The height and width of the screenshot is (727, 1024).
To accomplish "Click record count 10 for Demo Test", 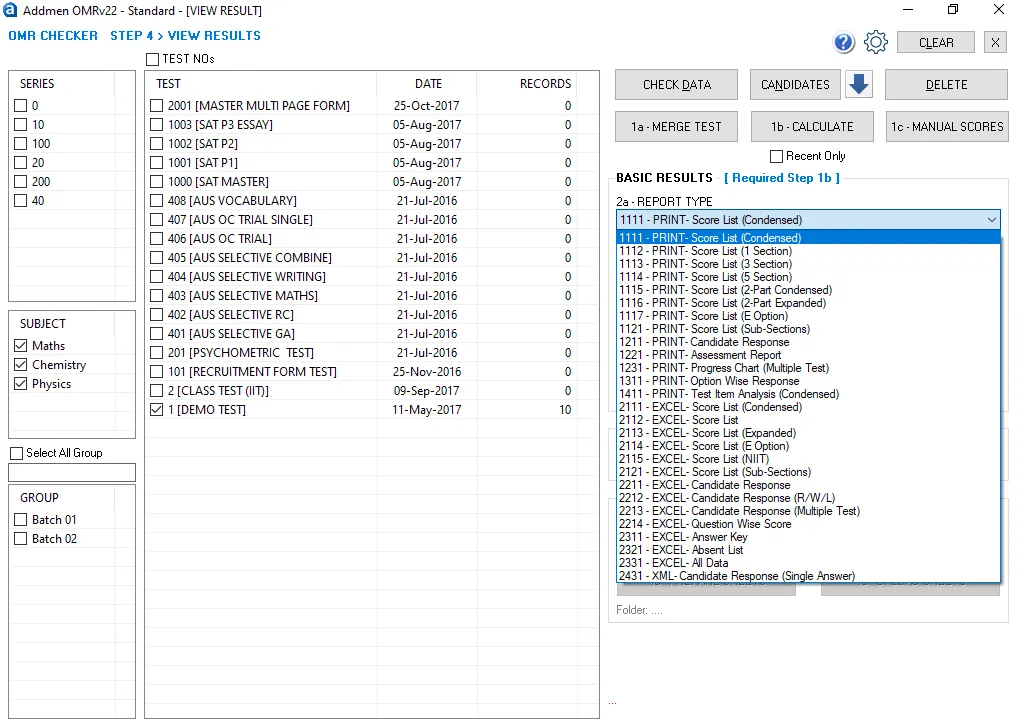I will 565,410.
